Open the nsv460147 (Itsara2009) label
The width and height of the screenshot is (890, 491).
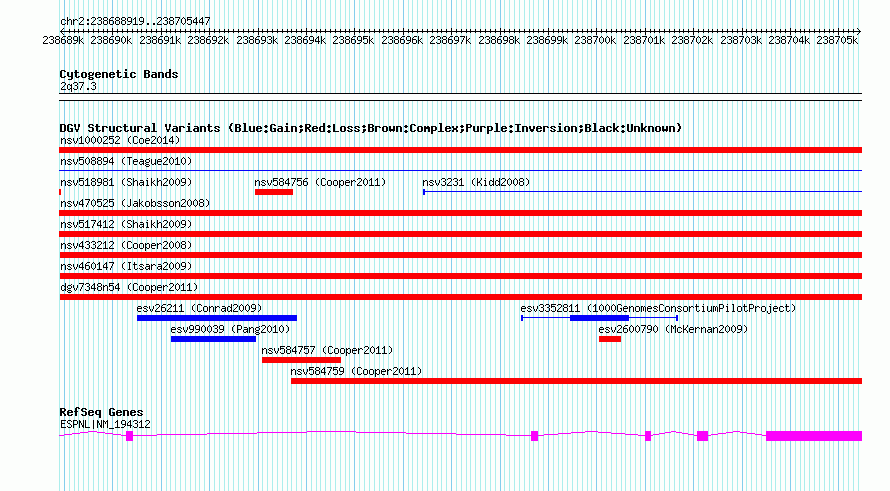coord(126,266)
